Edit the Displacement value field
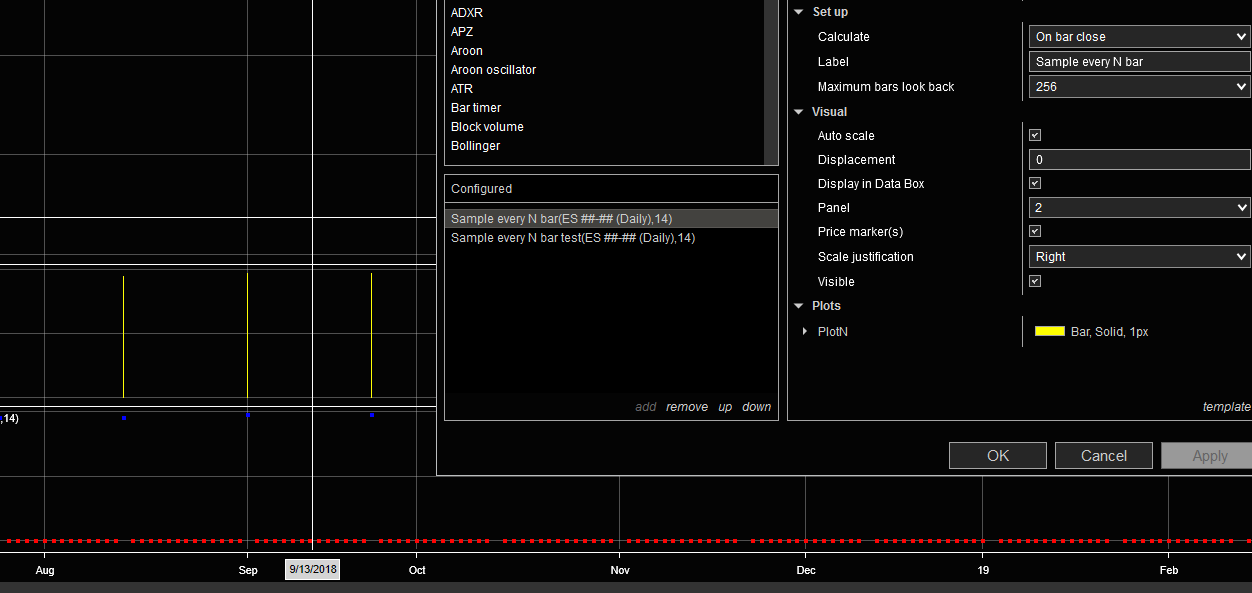 point(1140,160)
